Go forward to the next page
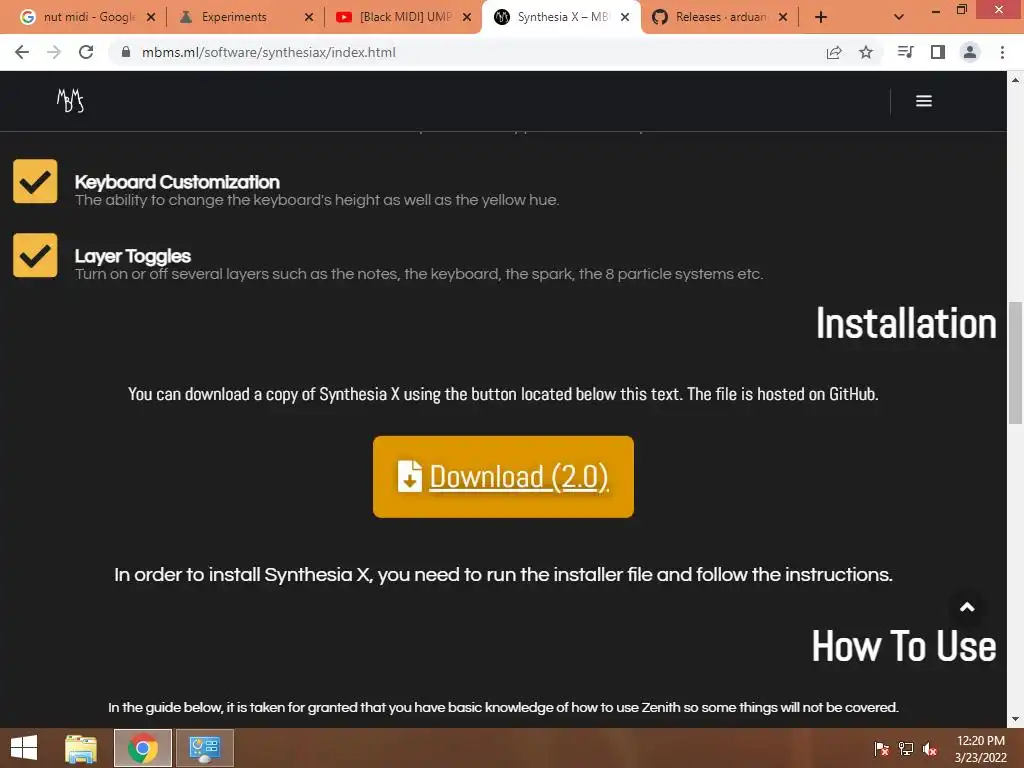1024x768 pixels. 54,52
